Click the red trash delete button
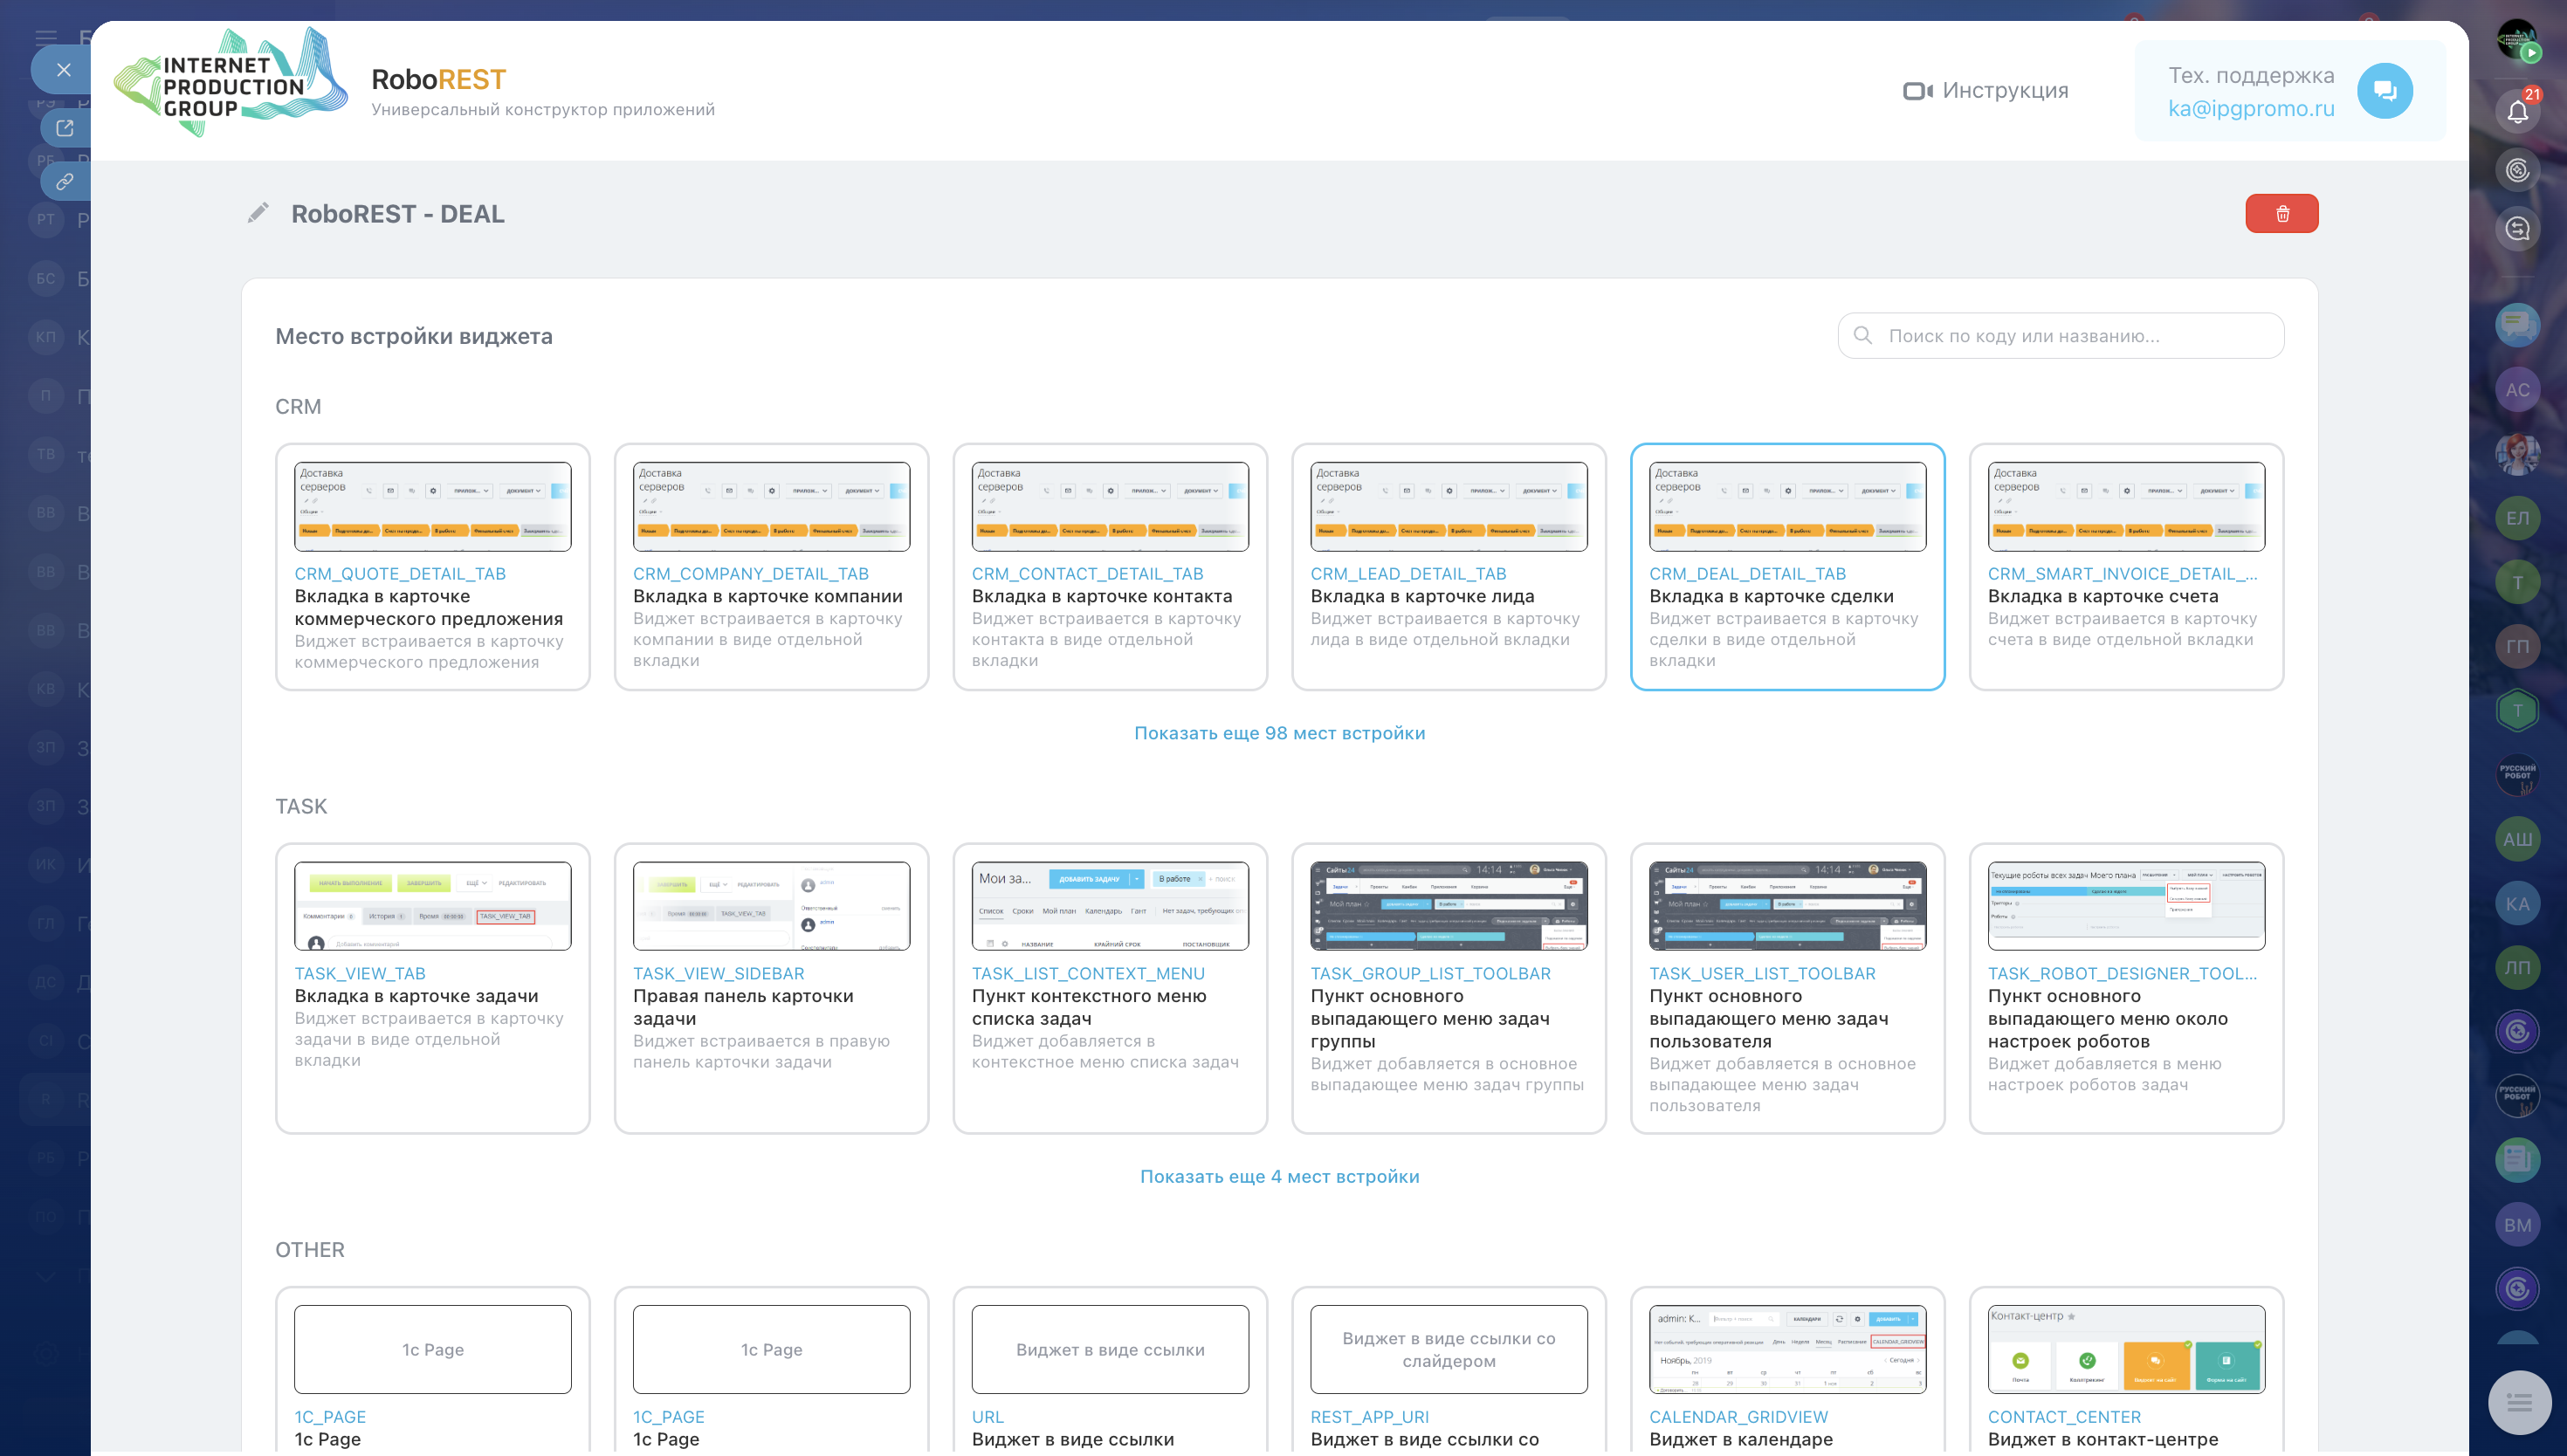 pyautogui.click(x=2281, y=214)
